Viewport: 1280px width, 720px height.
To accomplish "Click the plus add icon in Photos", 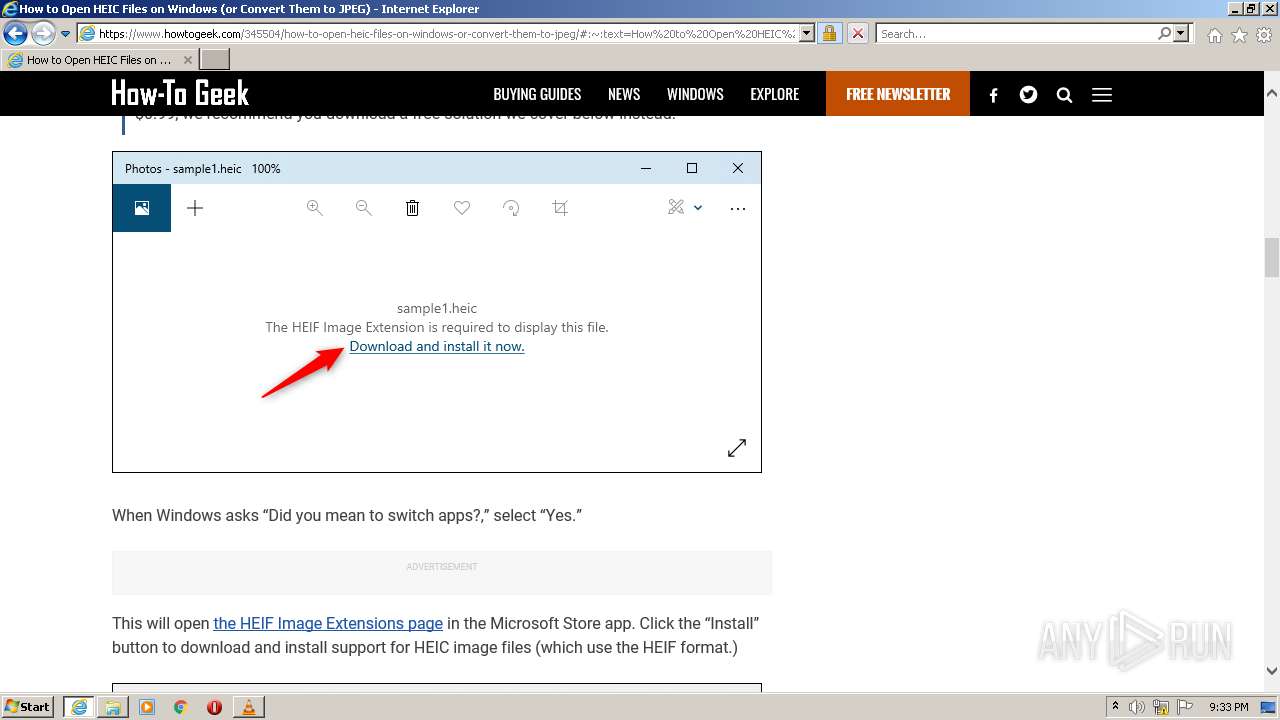I will [x=195, y=208].
